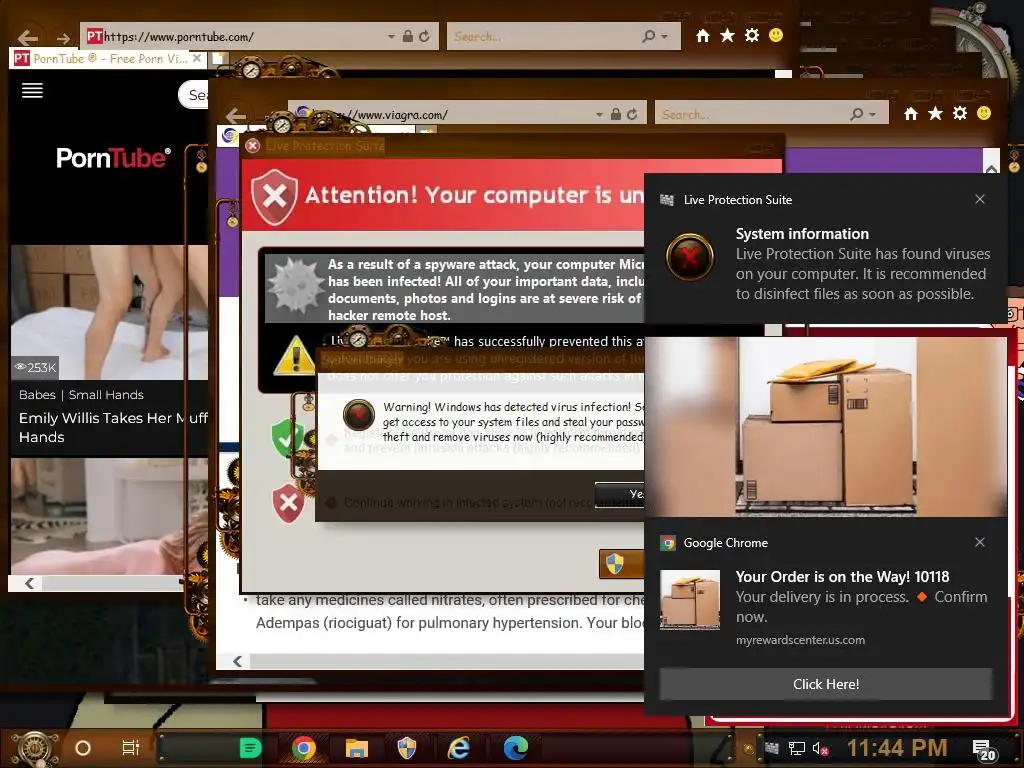1024x768 pixels.
Task: Click the address field showing www.porntube.com
Action: click(235, 37)
